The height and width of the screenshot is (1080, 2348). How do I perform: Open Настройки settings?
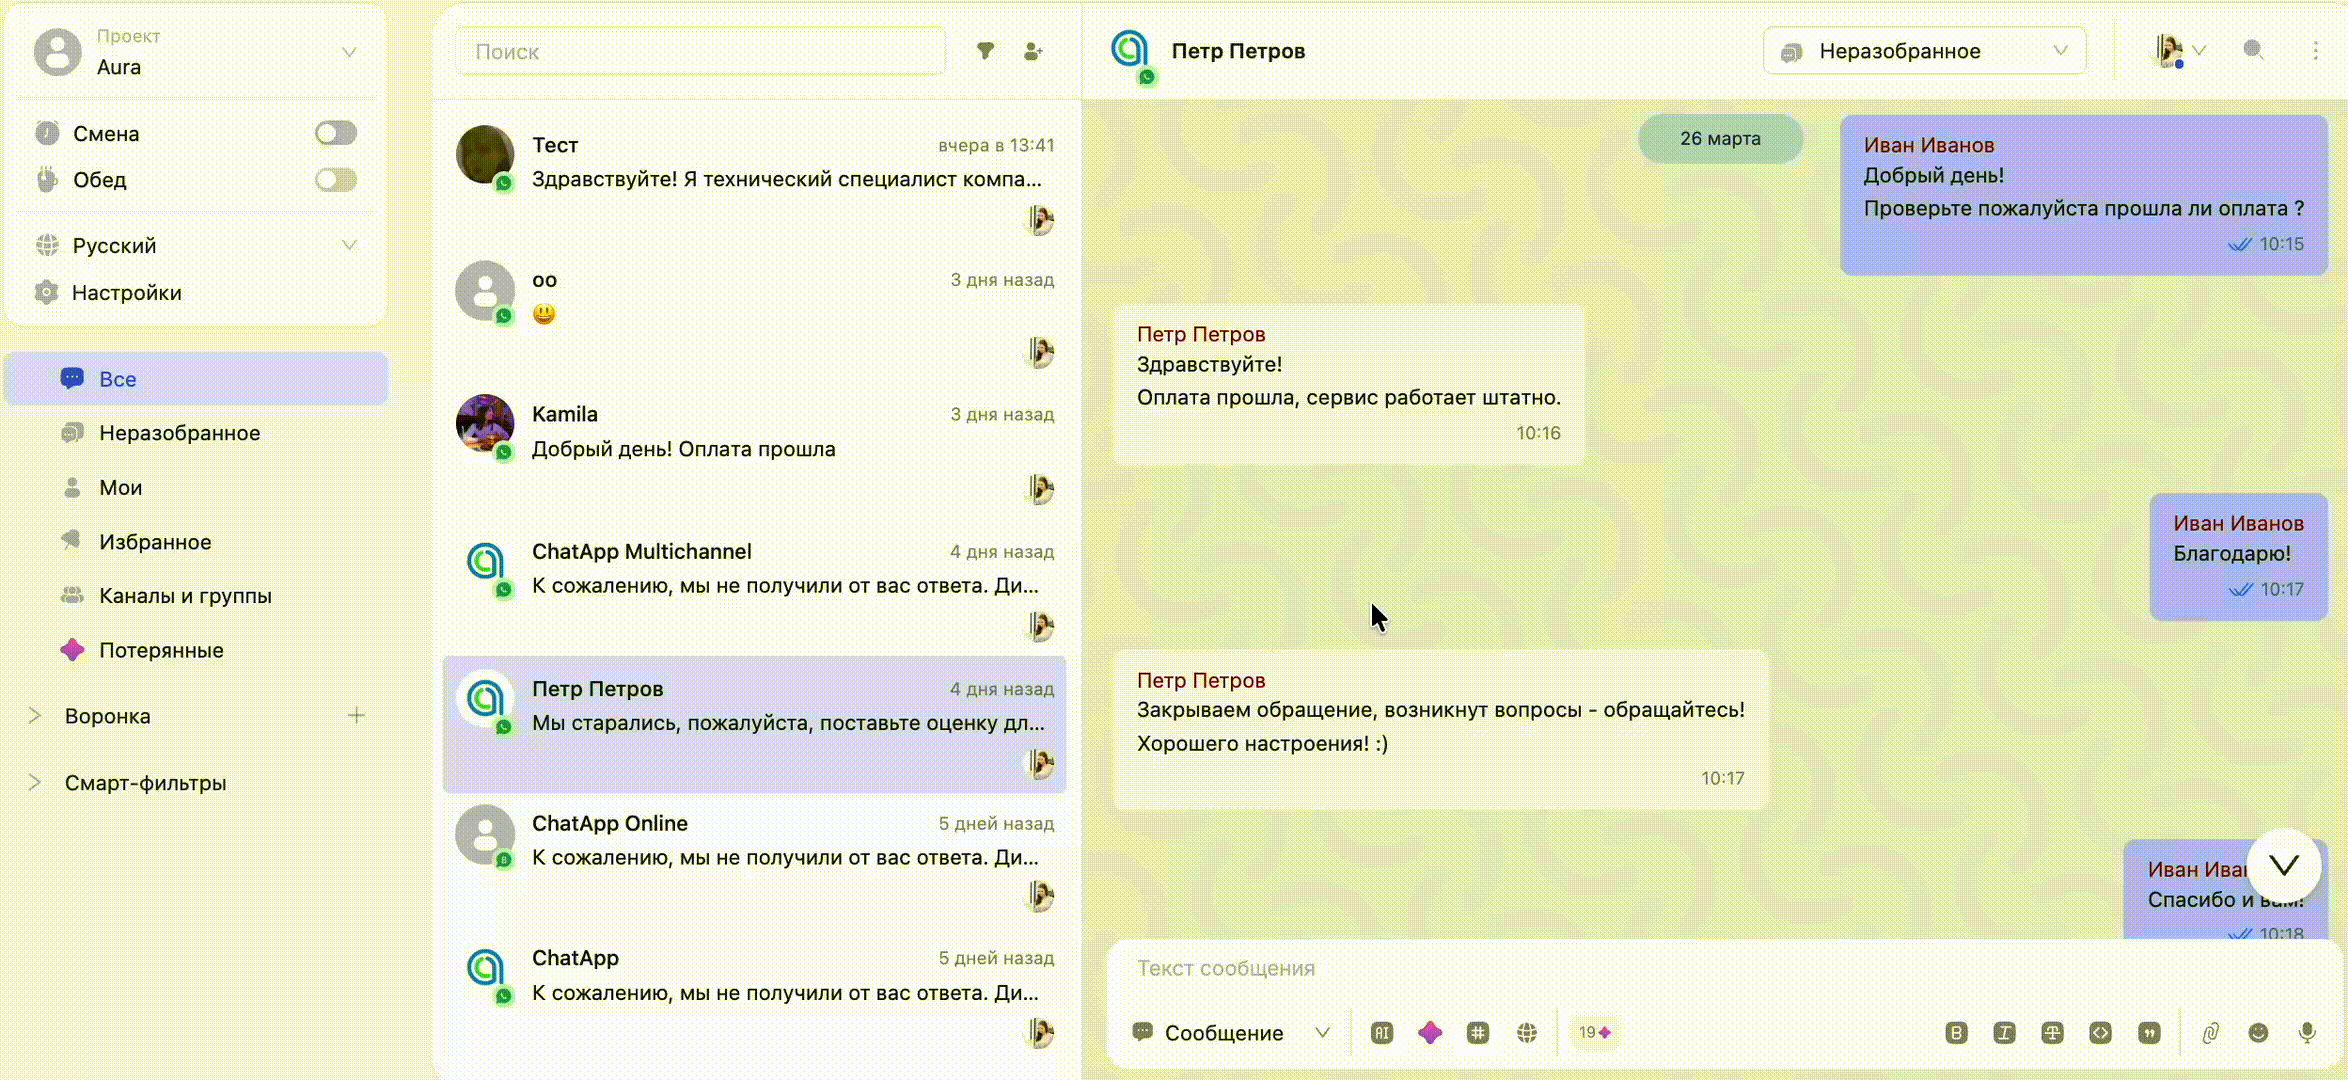click(126, 293)
